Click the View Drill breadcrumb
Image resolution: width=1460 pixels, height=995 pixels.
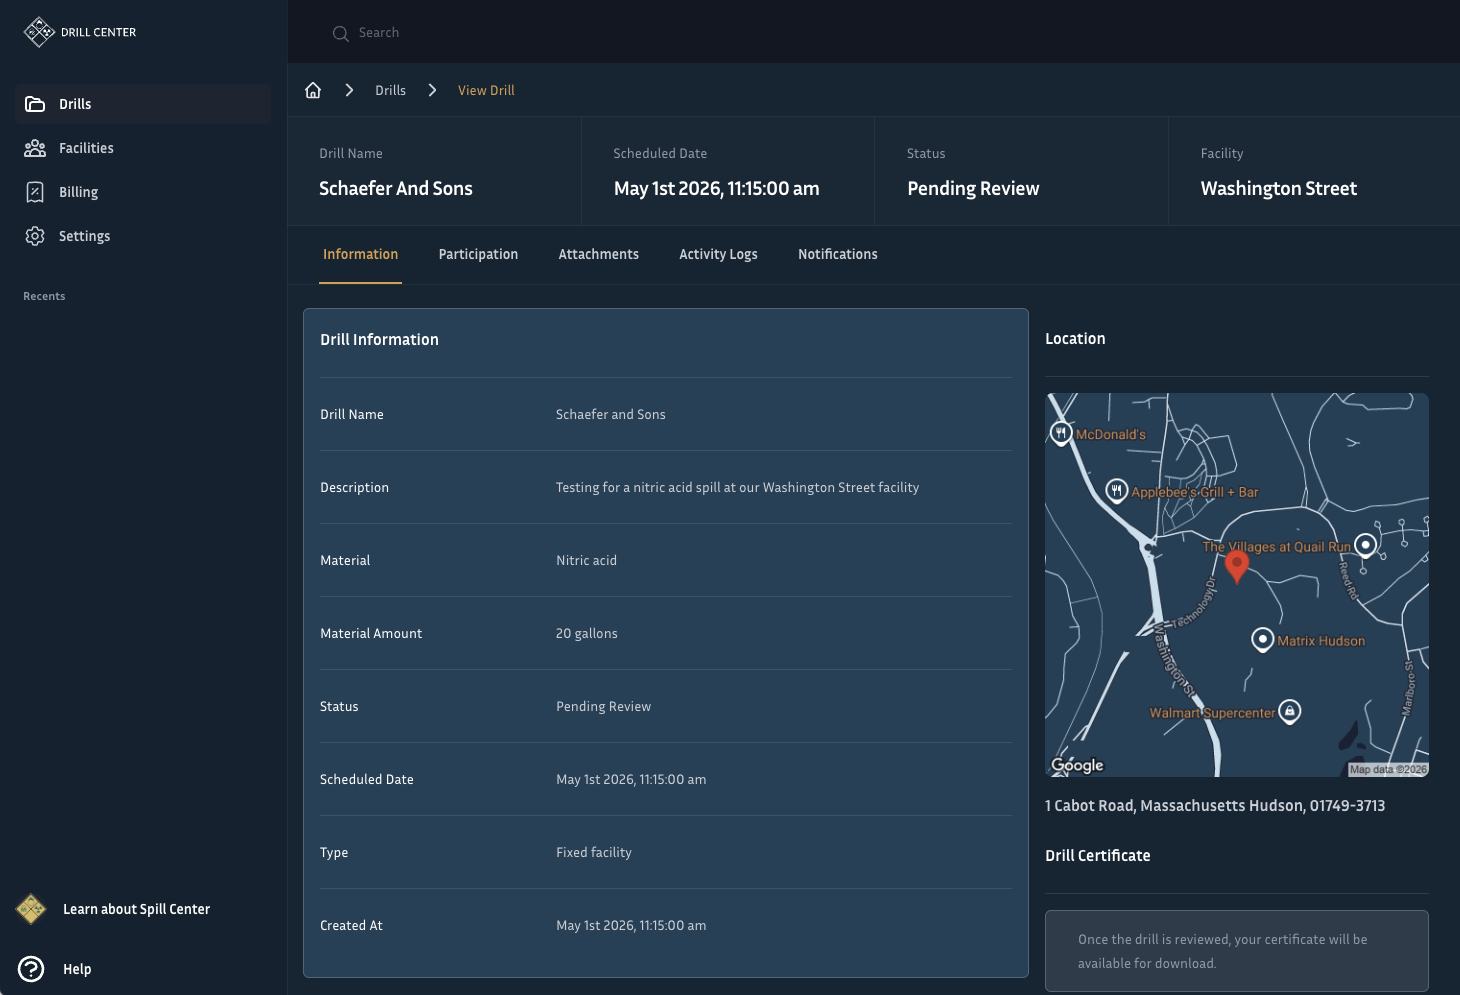coord(486,90)
